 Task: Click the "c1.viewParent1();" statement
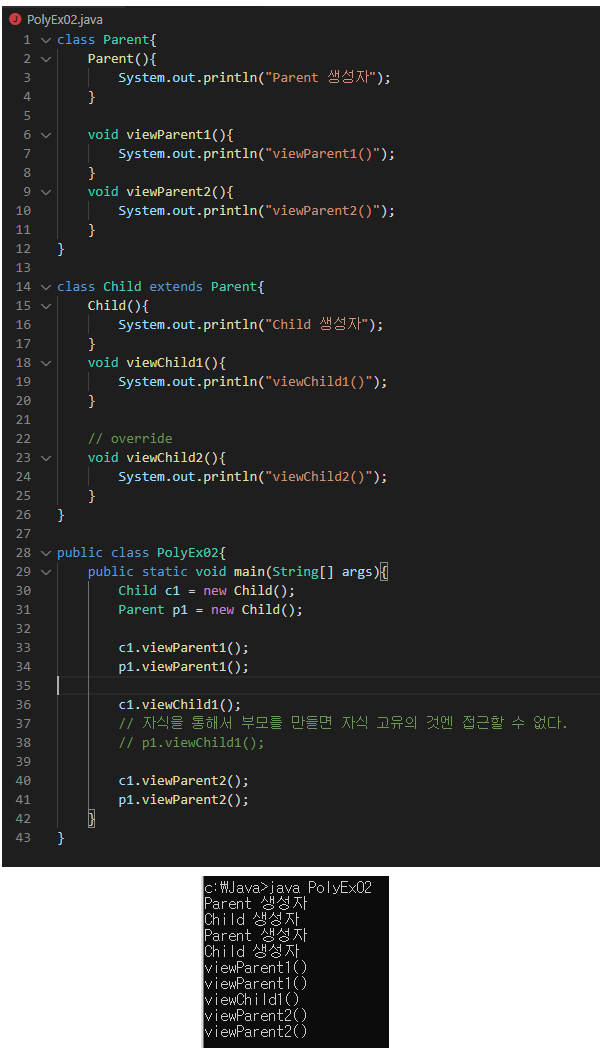pos(183,648)
